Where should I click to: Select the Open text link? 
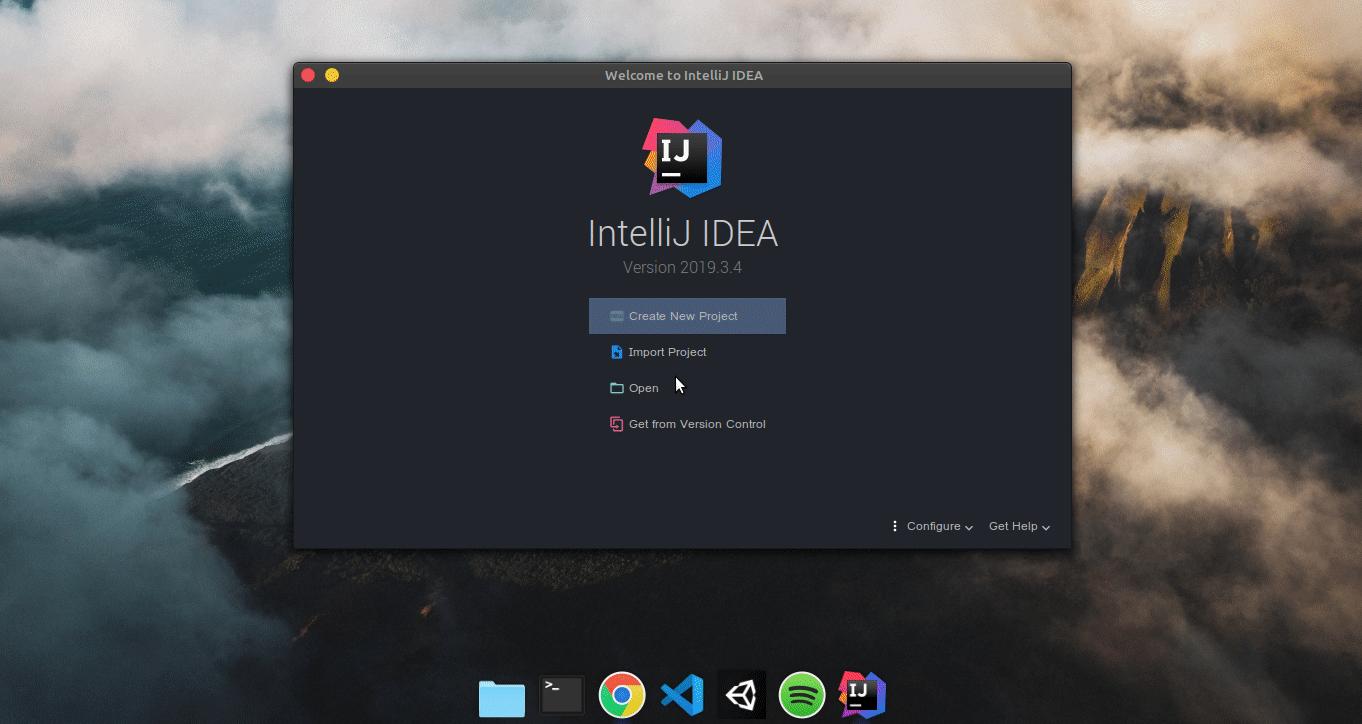[x=644, y=388]
